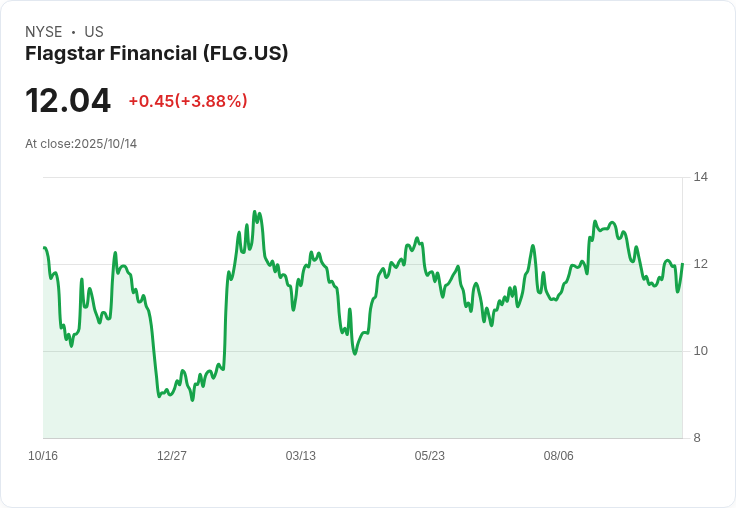The height and width of the screenshot is (508, 736).
Task: Select the 10/16 date on the x-axis
Action: click(x=43, y=456)
